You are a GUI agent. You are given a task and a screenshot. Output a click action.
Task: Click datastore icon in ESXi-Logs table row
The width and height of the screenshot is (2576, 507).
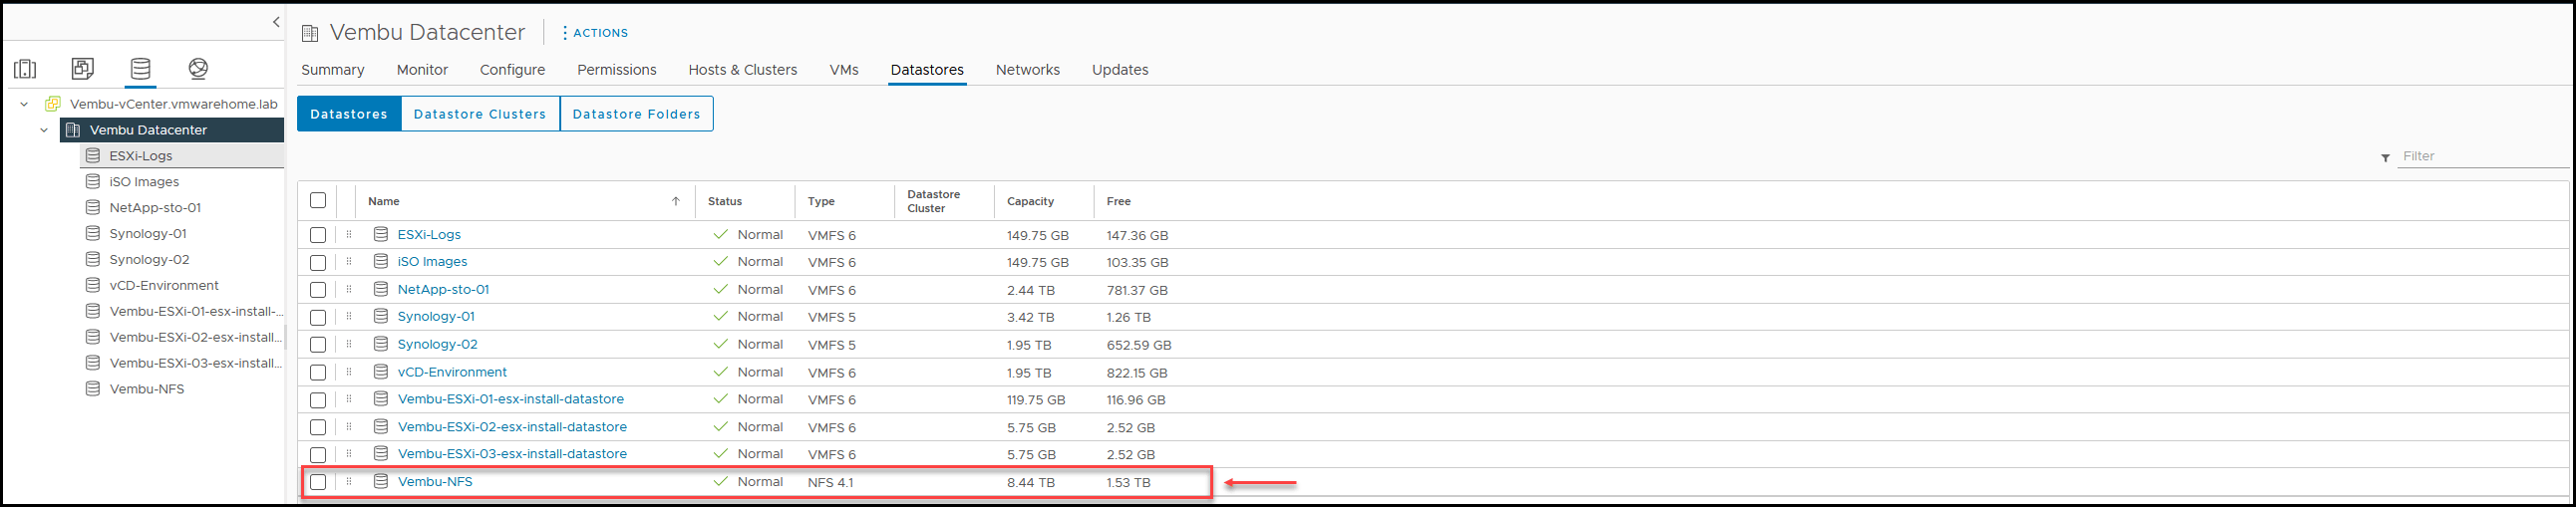tap(381, 234)
